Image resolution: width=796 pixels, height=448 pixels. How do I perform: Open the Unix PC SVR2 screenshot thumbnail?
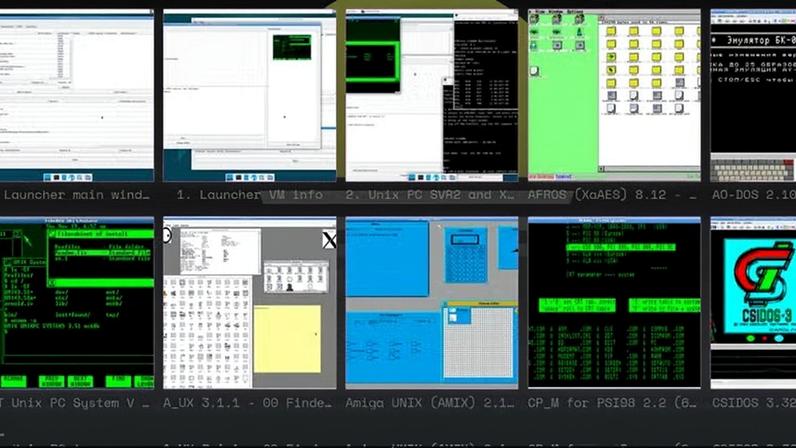(432, 95)
